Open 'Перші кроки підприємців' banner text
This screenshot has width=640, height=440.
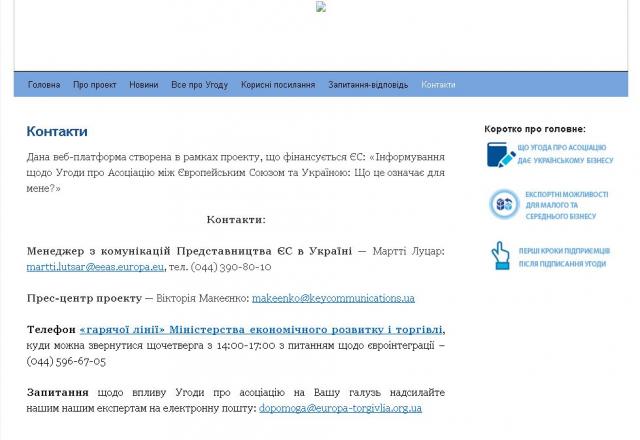(564, 256)
